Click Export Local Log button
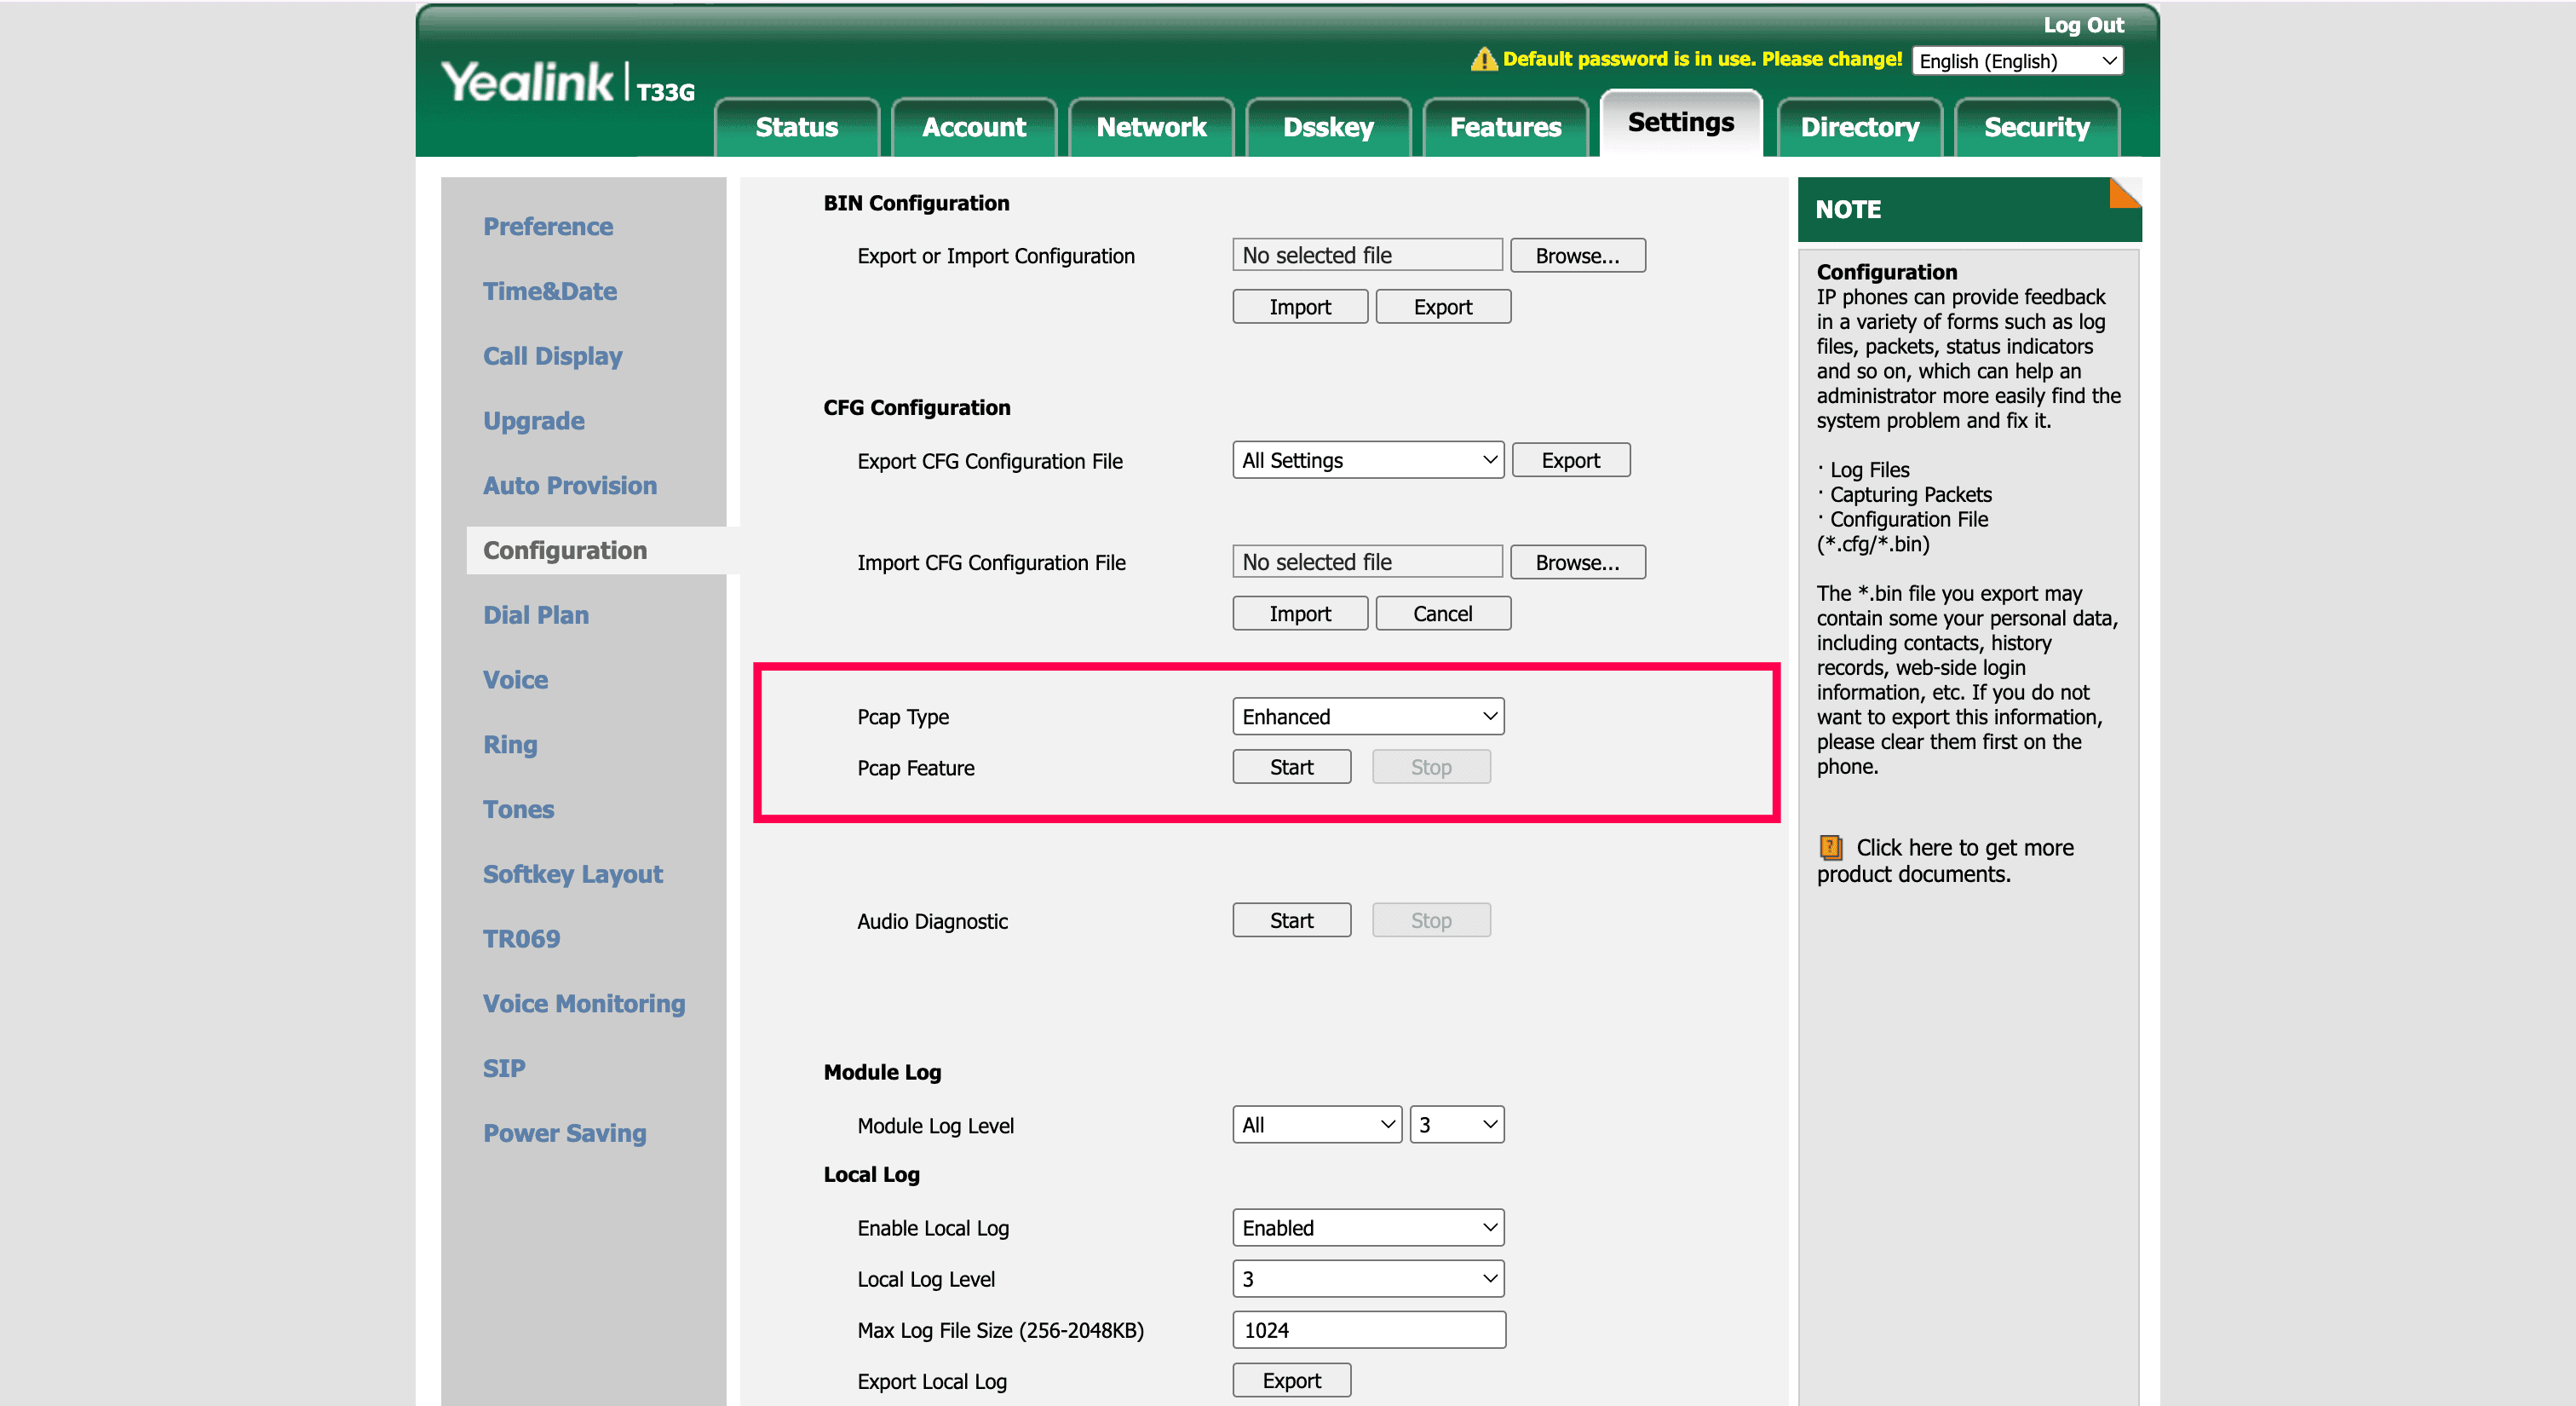Screen dimensions: 2576x1406 [x=1291, y=1381]
